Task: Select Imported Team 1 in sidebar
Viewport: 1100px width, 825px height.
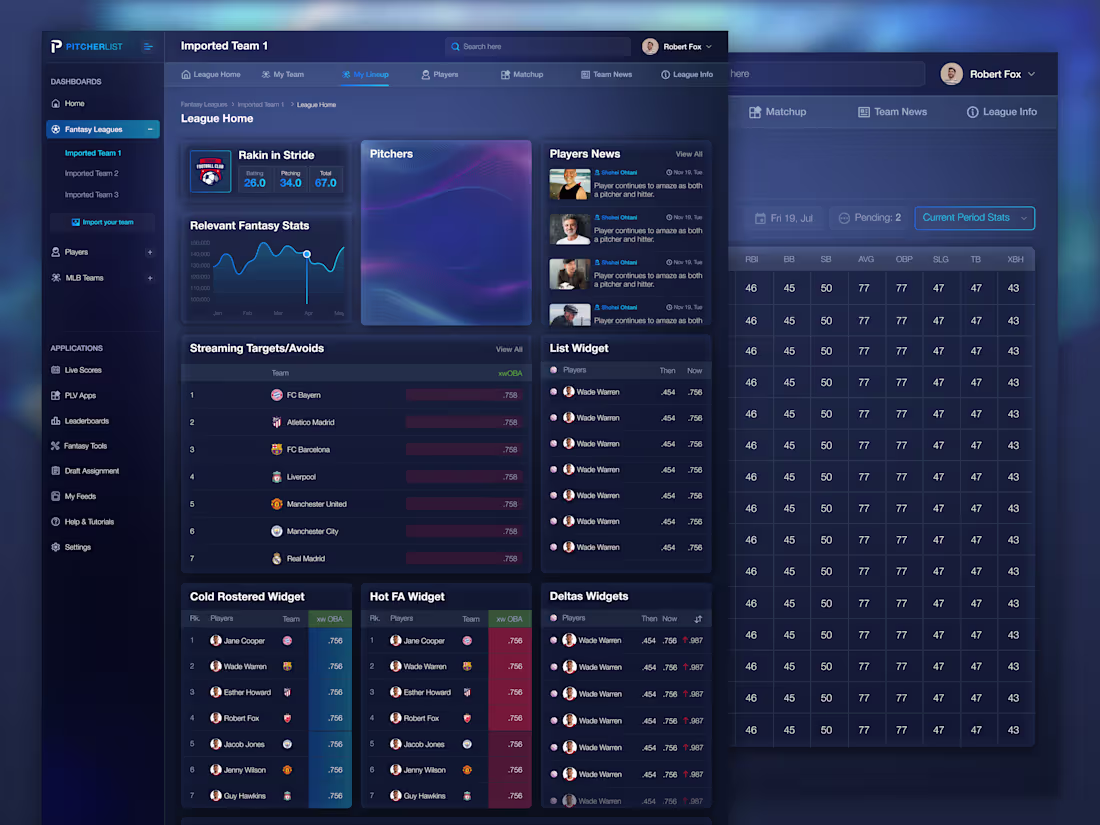Action: click(x=93, y=153)
